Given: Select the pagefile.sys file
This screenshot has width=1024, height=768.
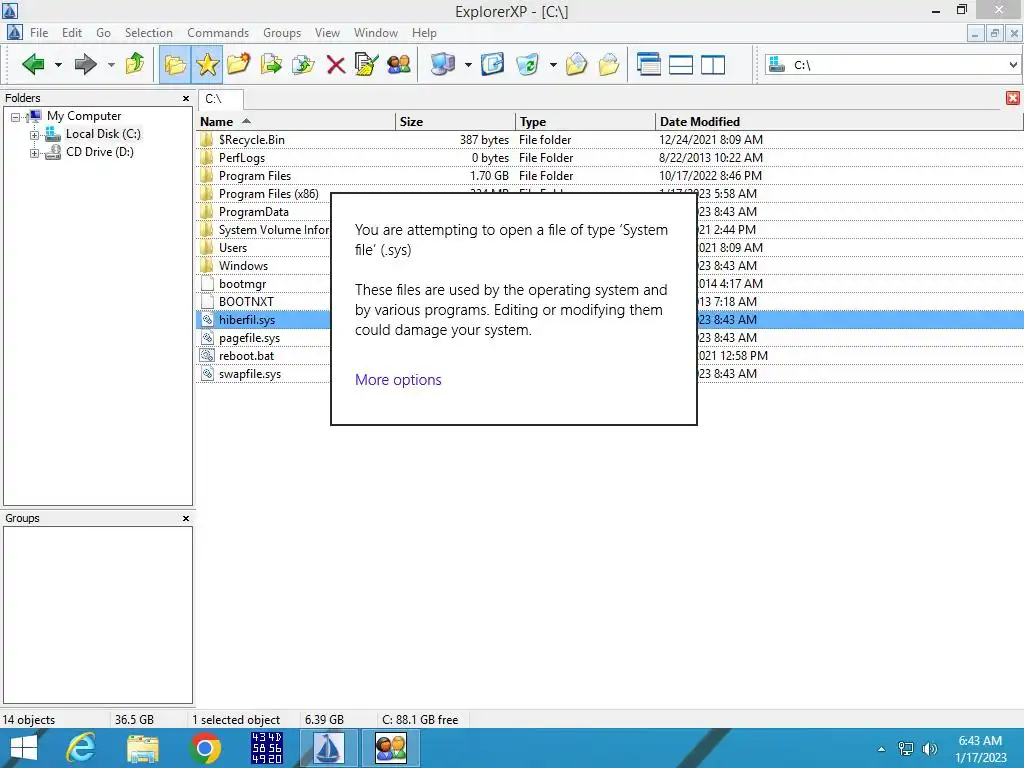Looking at the screenshot, I should [249, 338].
